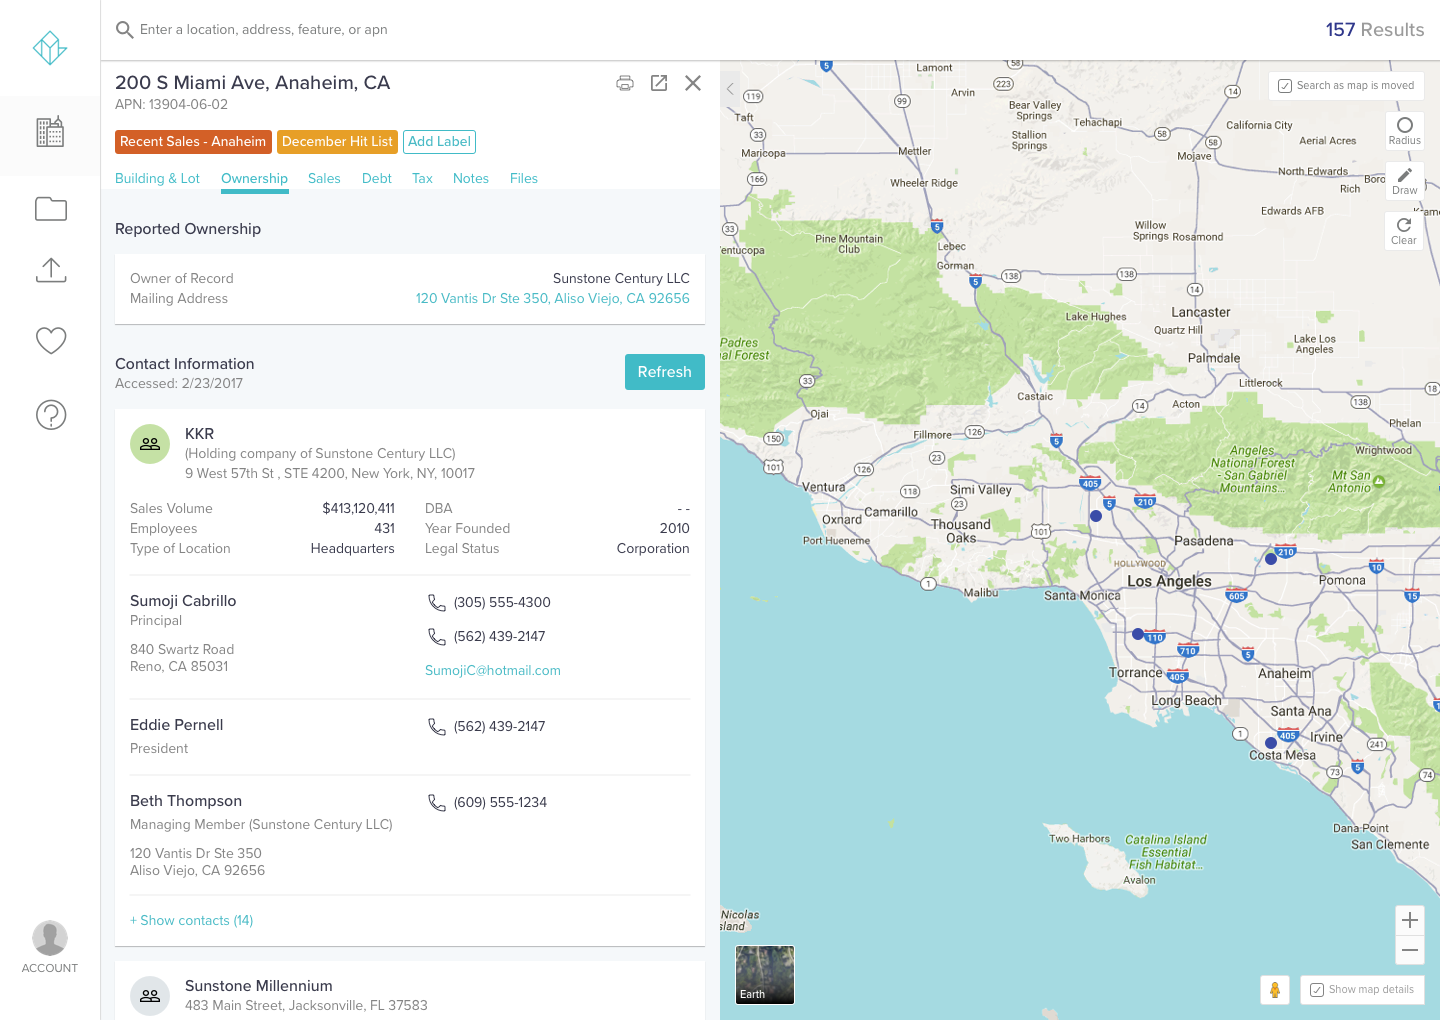Click the blue map marker near Costa Mesa
Image resolution: width=1440 pixels, height=1020 pixels.
tap(1271, 743)
